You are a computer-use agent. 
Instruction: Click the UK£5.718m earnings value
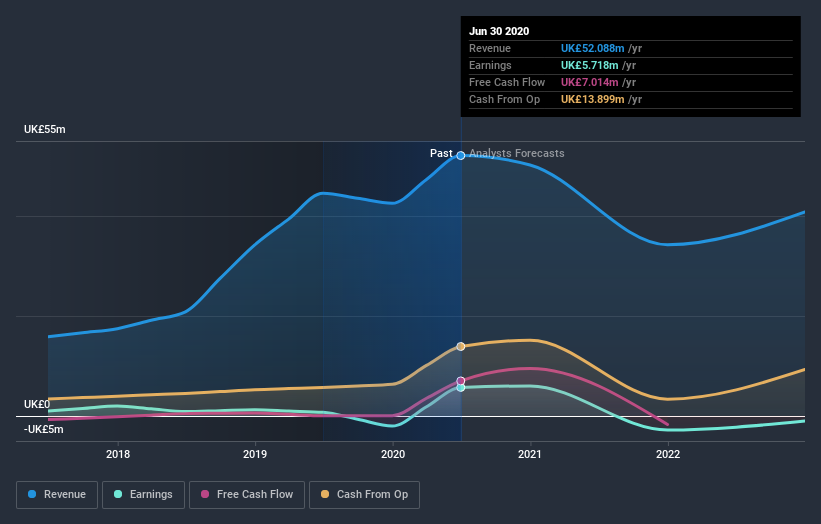tap(590, 65)
